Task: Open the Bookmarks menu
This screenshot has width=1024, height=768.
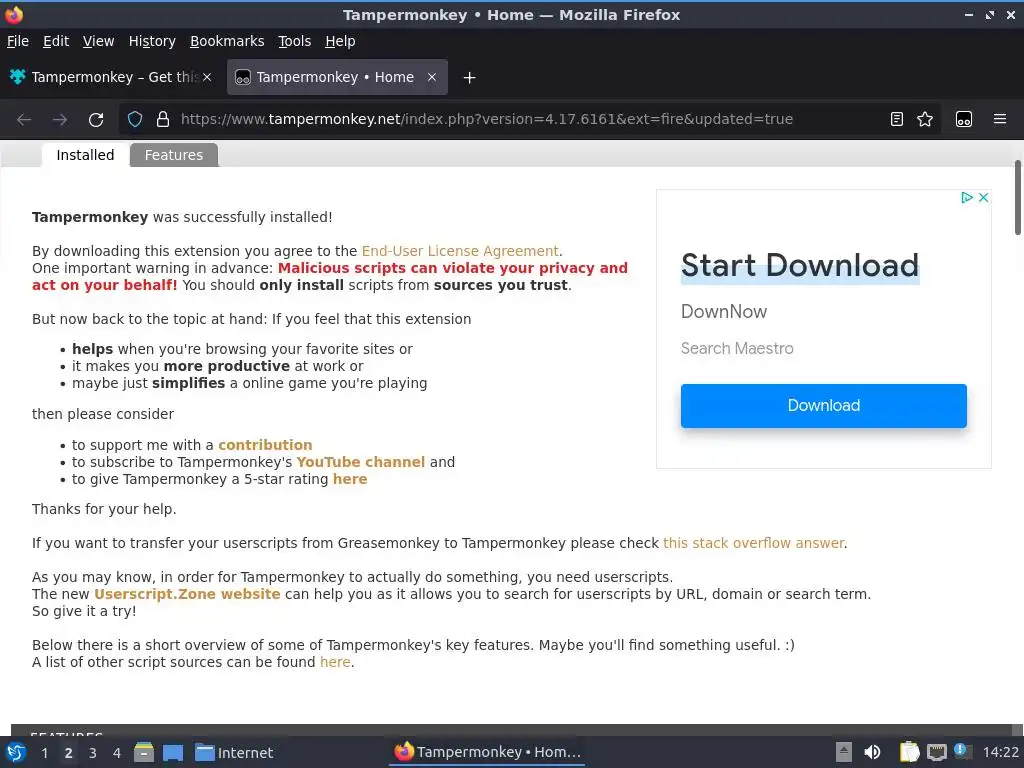Action: (x=227, y=41)
